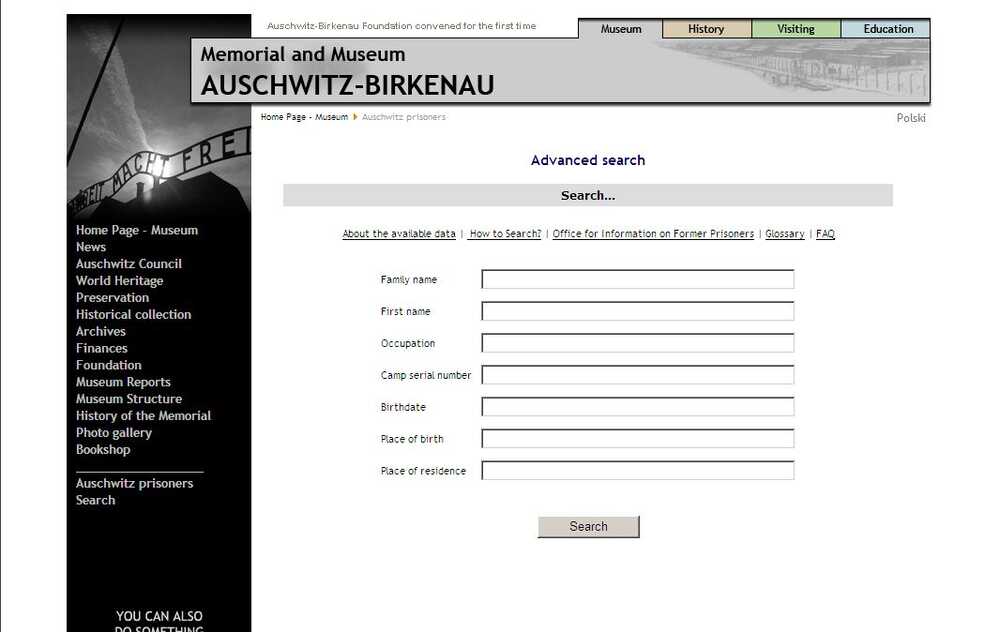Click the 'Search...' gray header bar
Viewport: 1000px width, 632px height.
tap(588, 195)
